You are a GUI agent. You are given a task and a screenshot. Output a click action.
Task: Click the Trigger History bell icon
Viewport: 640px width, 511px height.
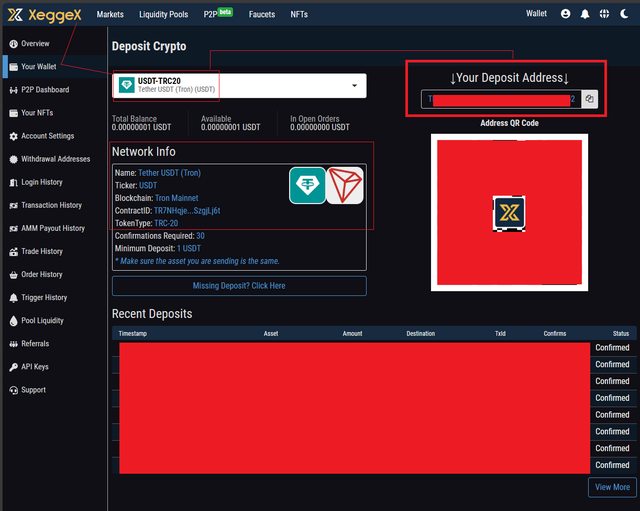(13, 298)
